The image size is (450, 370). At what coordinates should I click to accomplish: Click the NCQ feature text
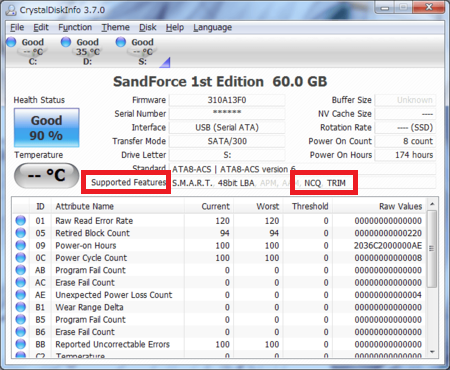coord(313,183)
